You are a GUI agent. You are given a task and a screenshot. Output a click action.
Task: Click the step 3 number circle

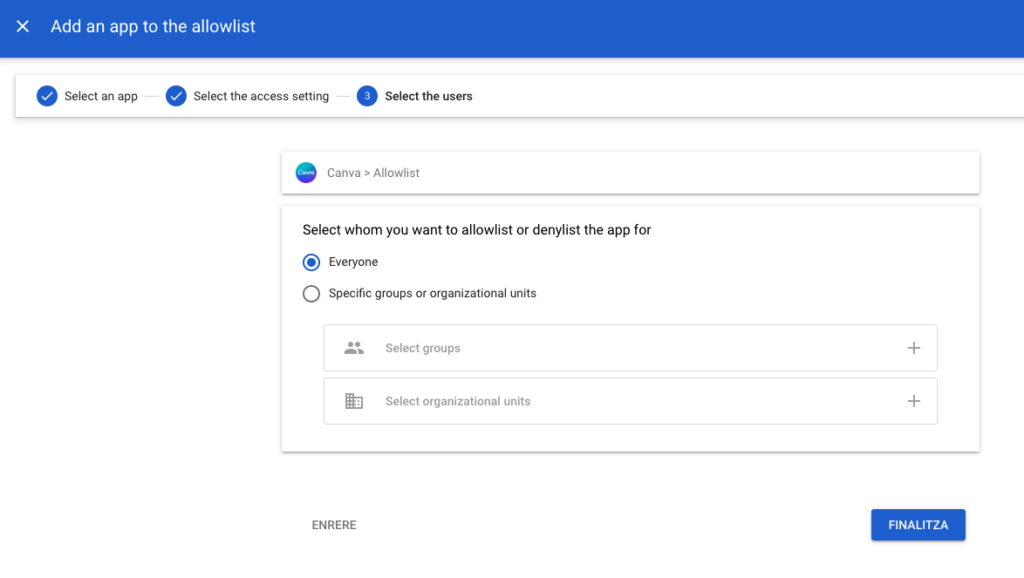pos(367,96)
